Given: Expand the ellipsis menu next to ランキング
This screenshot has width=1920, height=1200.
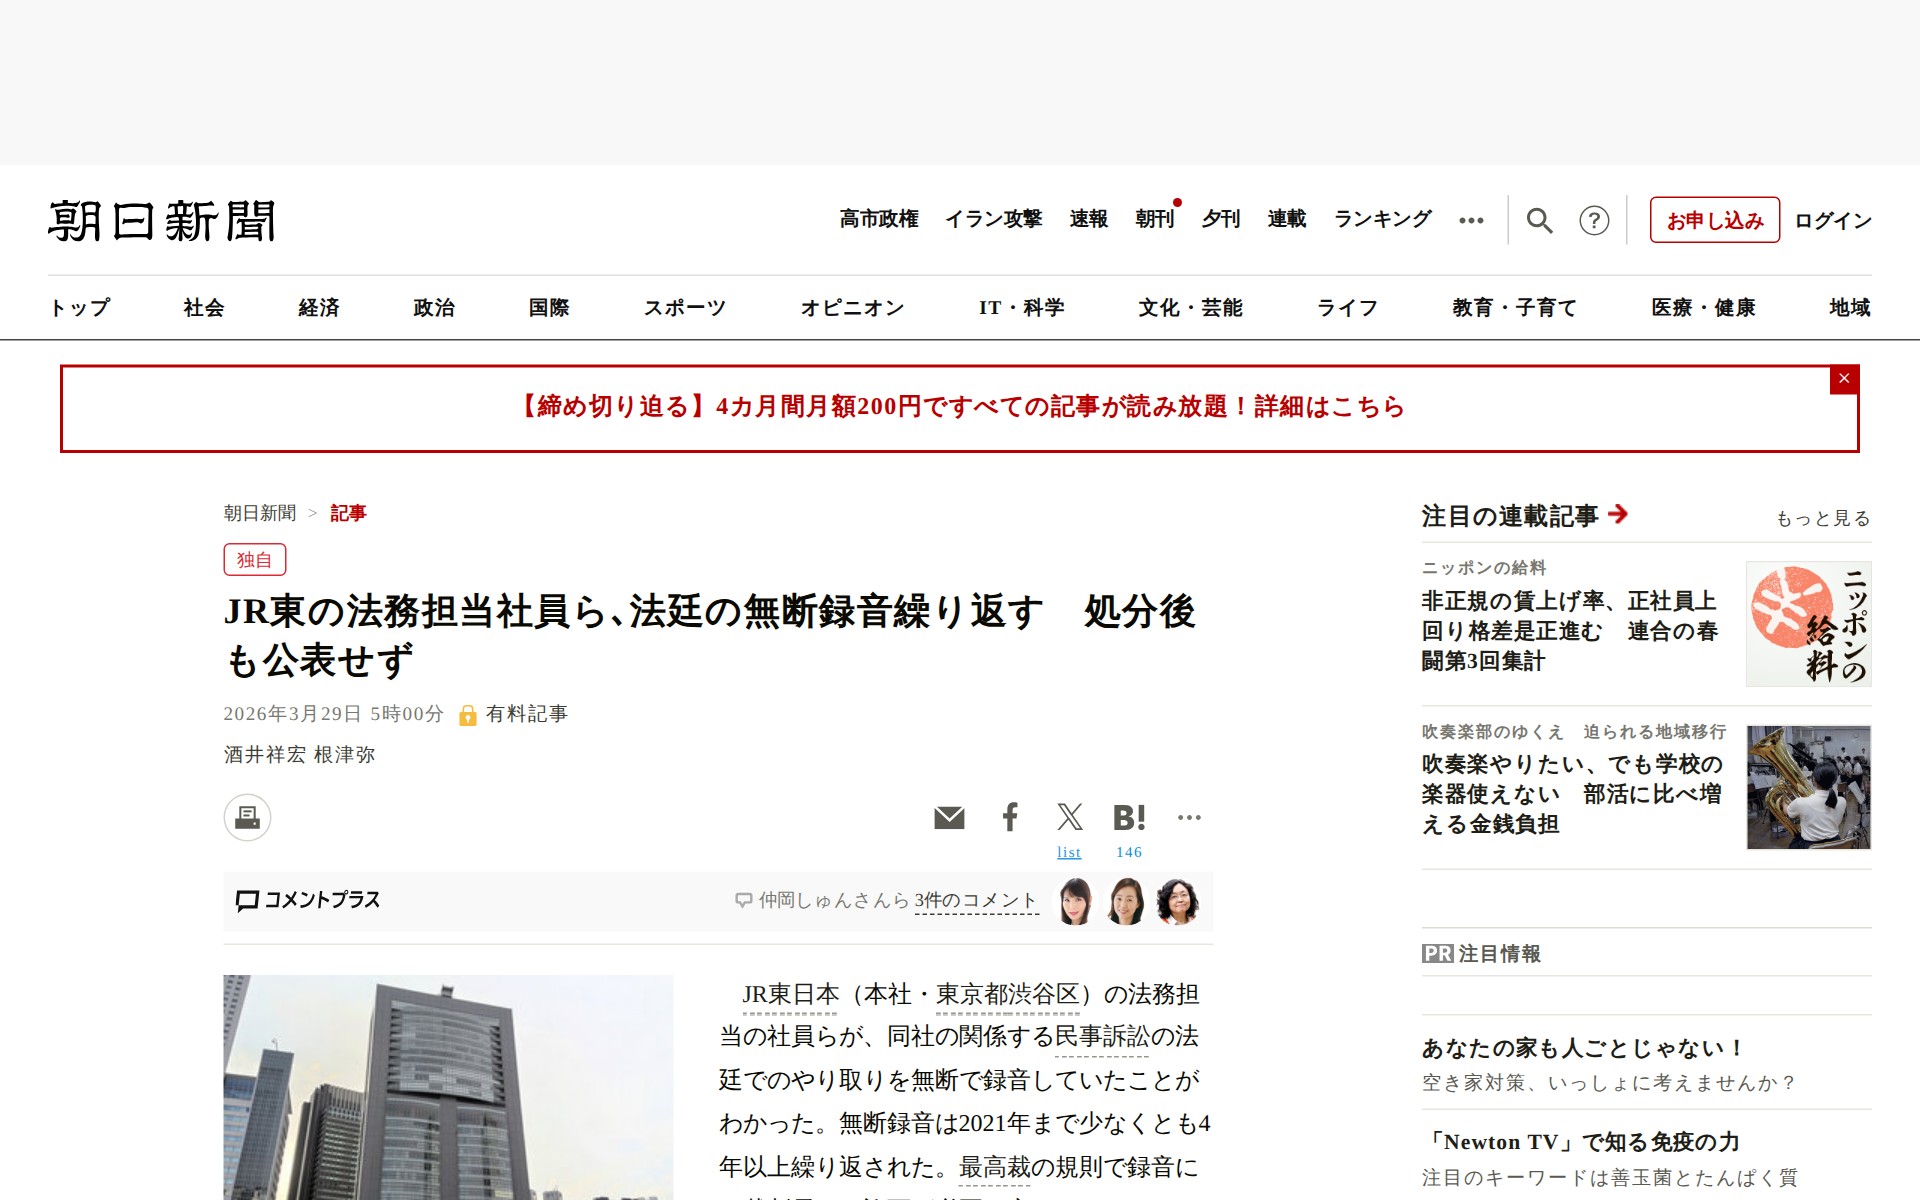Looking at the screenshot, I should (1471, 220).
